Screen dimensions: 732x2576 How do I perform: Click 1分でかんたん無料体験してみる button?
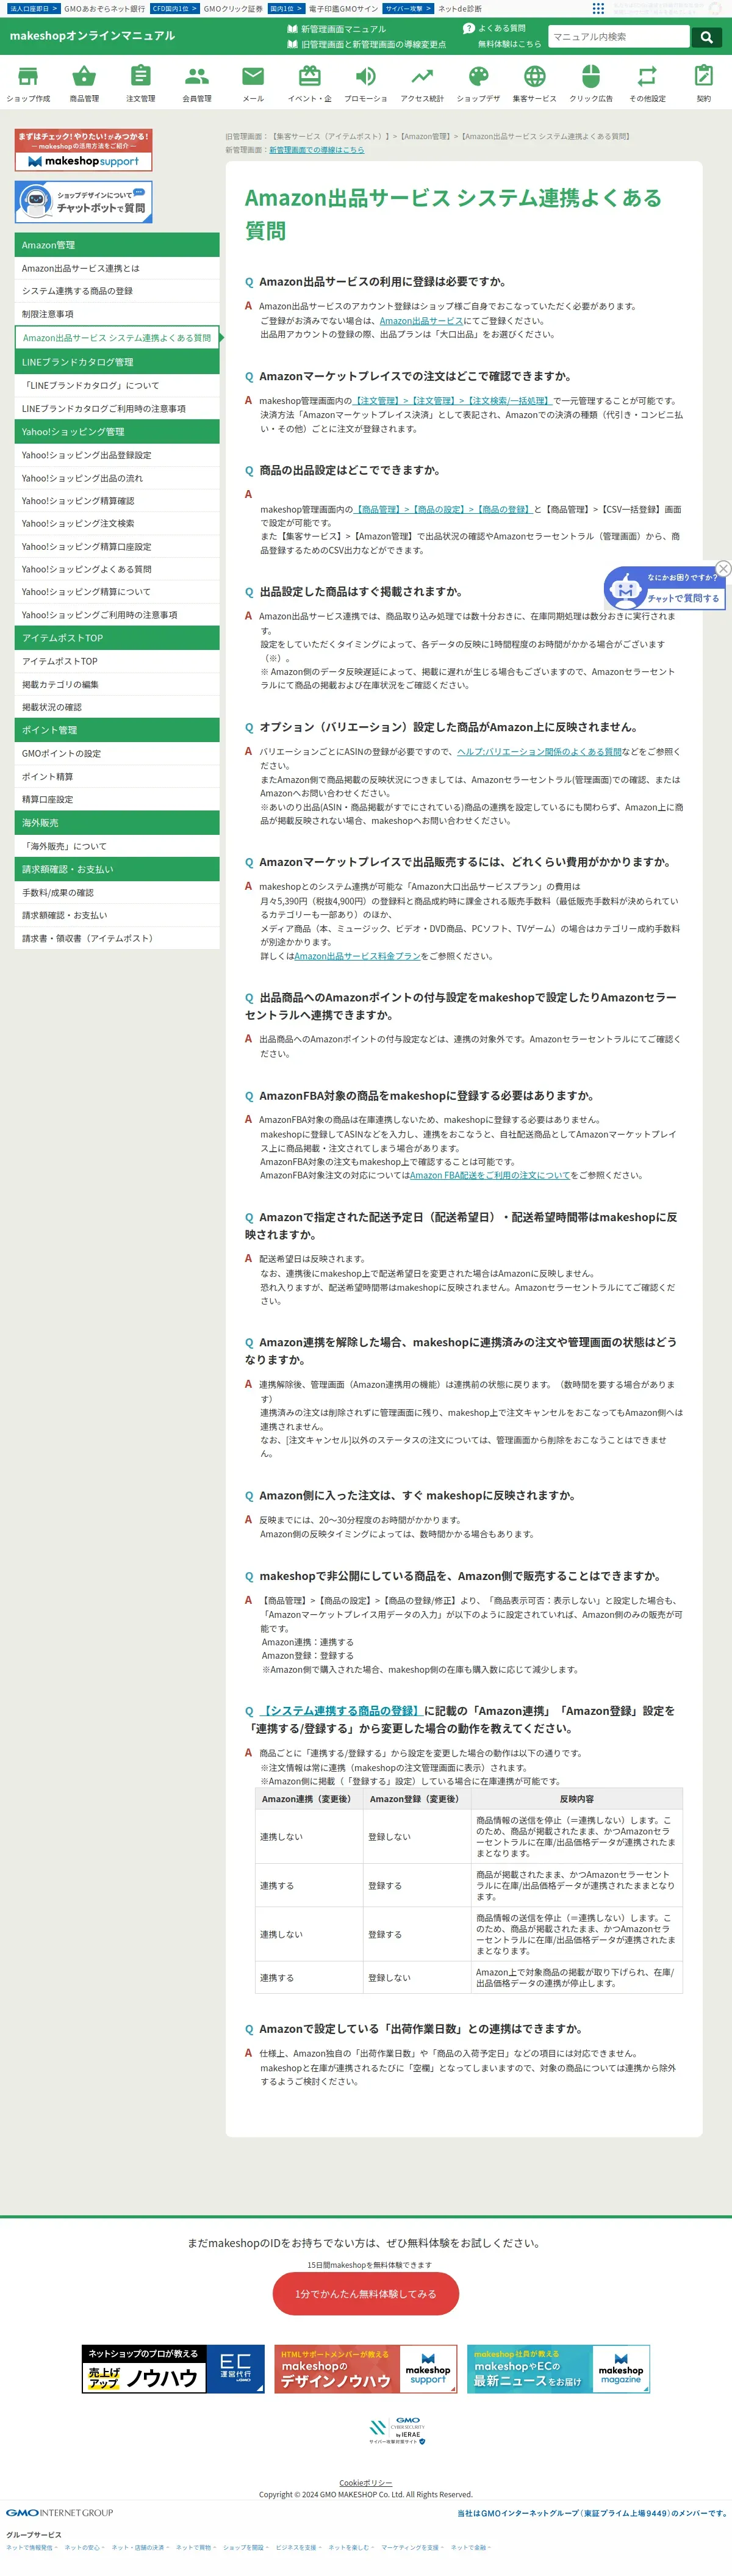[366, 2294]
